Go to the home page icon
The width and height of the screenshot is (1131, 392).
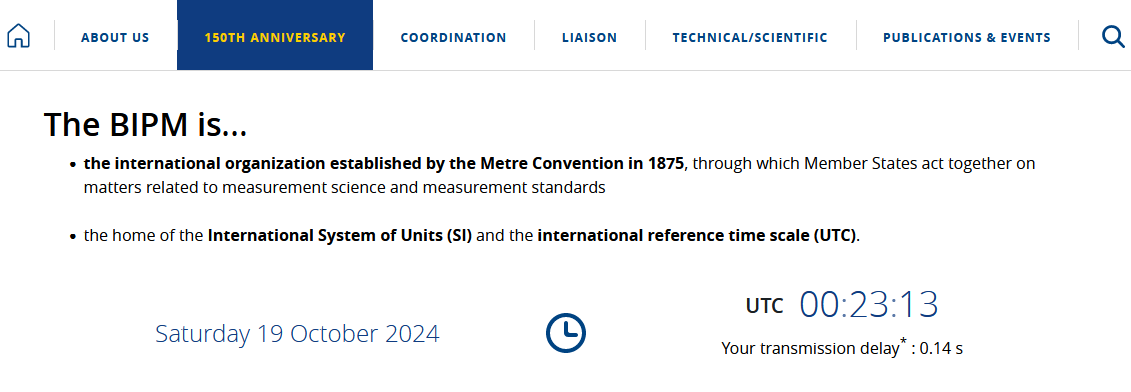(x=18, y=35)
